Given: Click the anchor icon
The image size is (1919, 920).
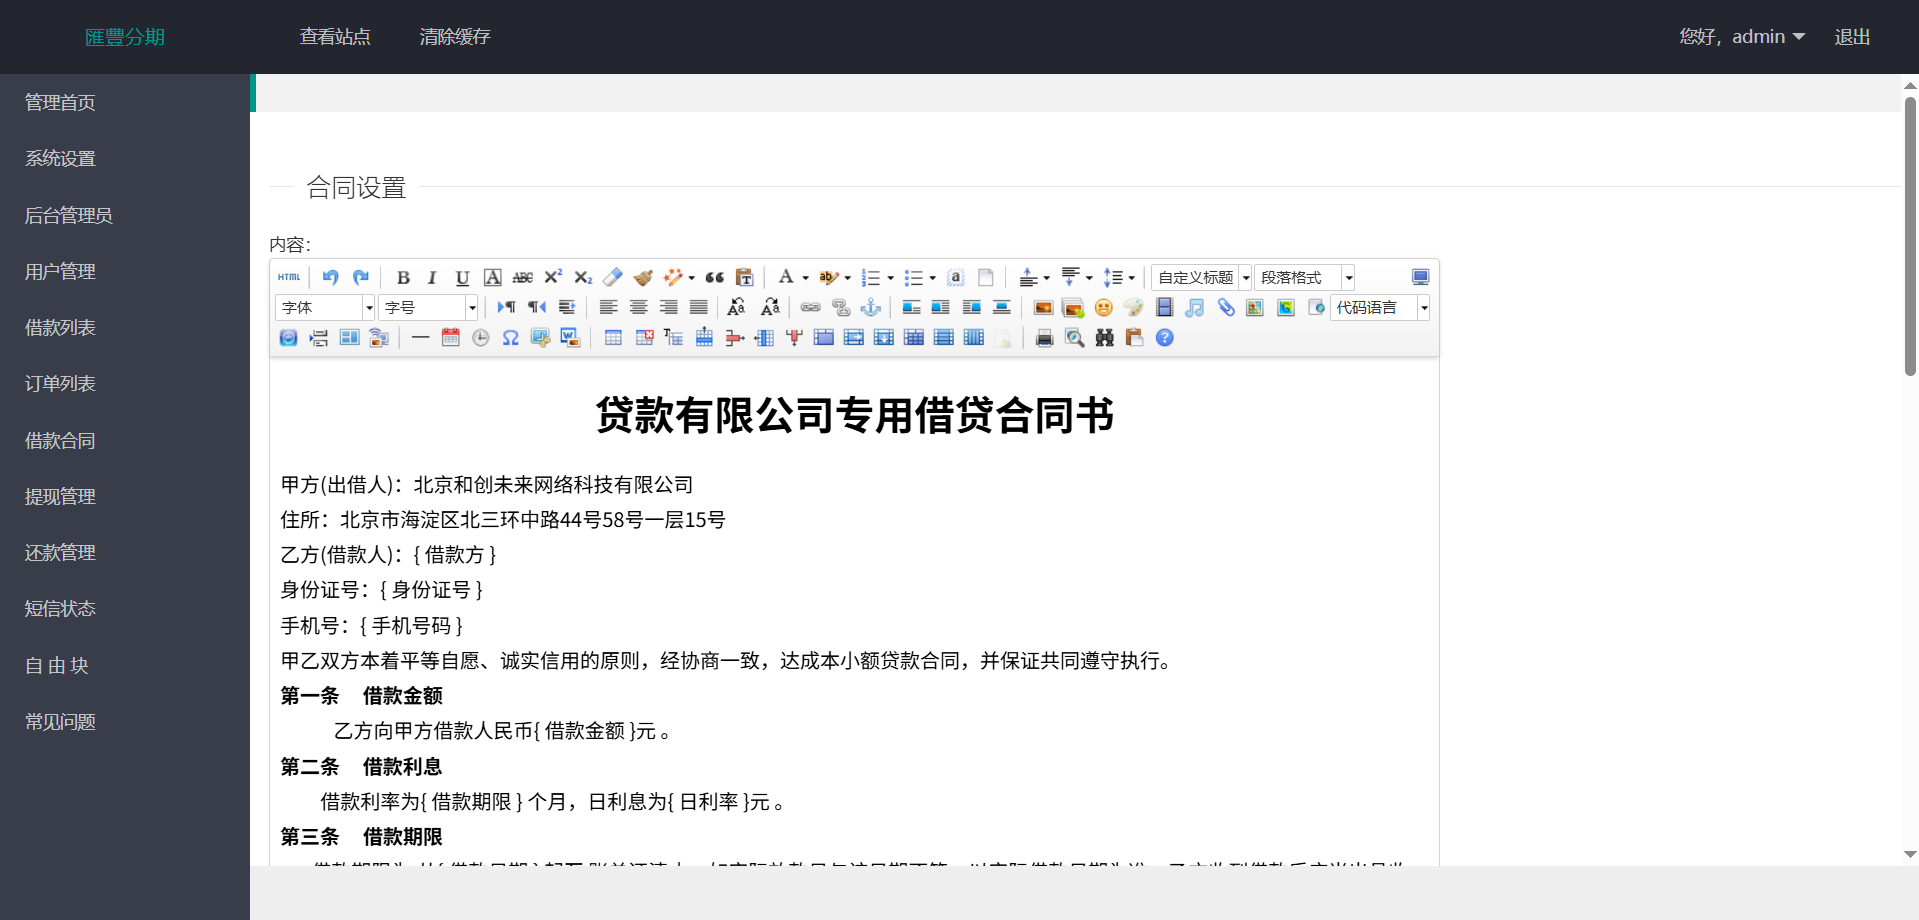Looking at the screenshot, I should coord(871,308).
